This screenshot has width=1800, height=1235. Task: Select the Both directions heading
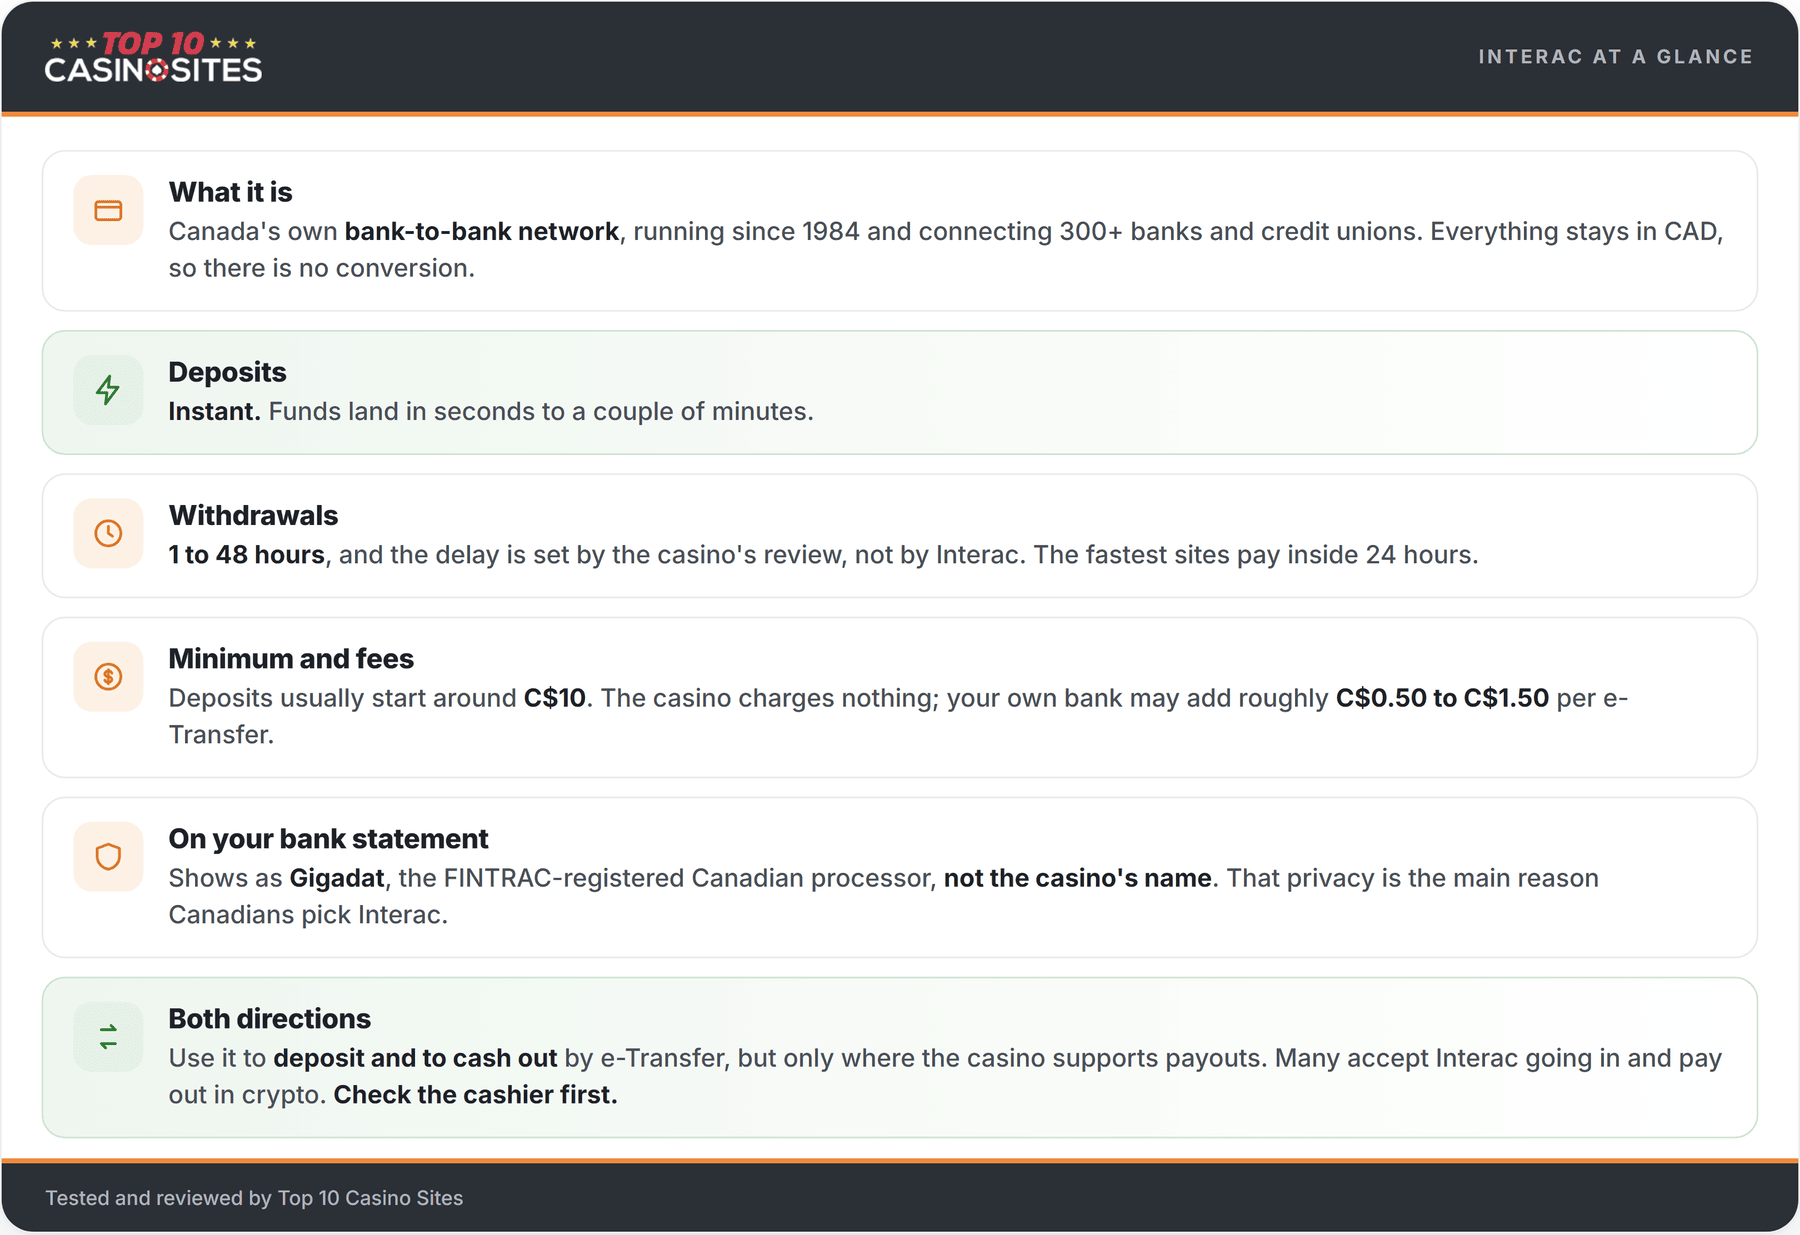pos(269,1019)
